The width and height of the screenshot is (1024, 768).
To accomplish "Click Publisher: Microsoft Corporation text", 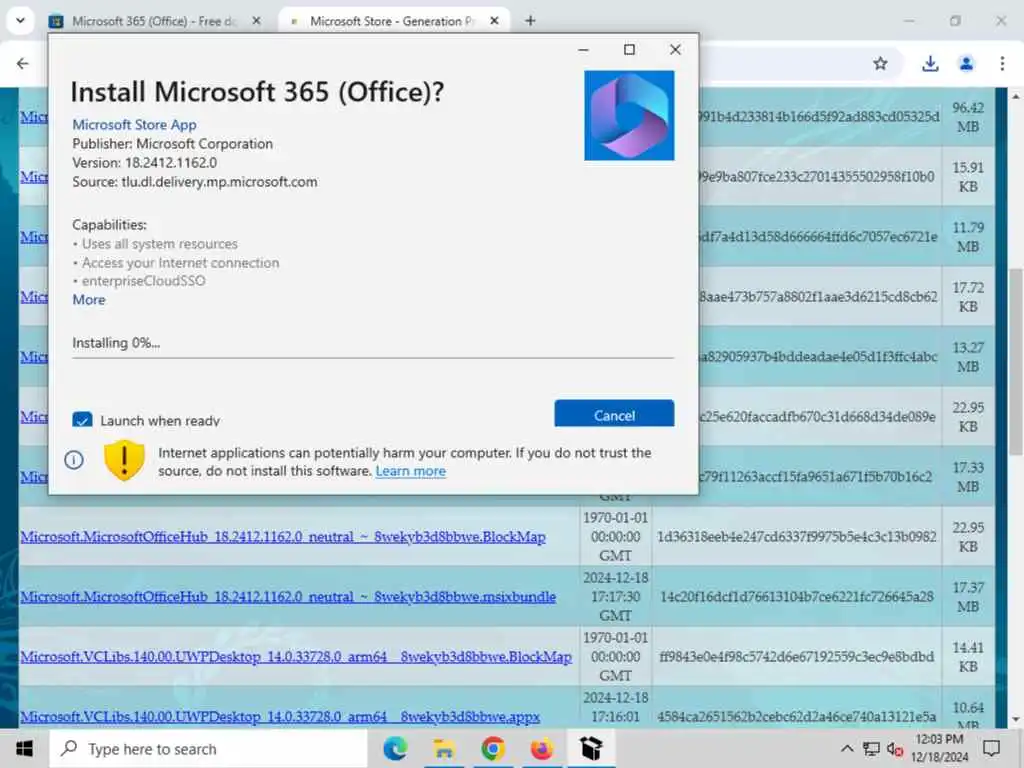I will pyautogui.click(x=172, y=144).
